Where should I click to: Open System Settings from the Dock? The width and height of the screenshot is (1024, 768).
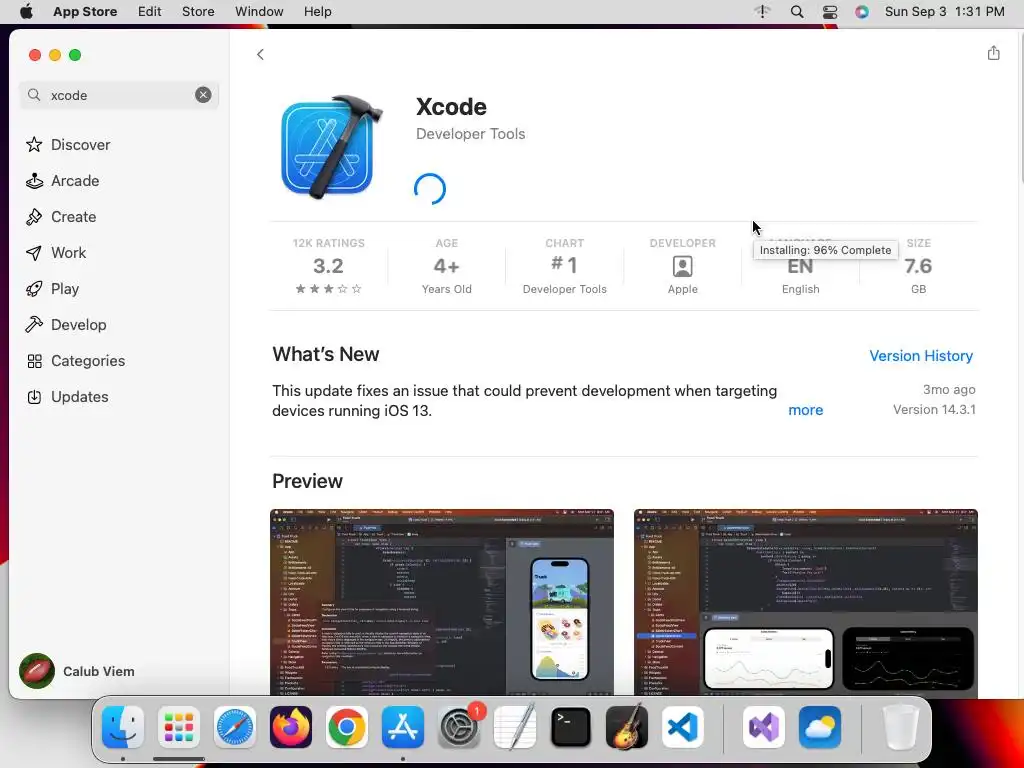[459, 727]
